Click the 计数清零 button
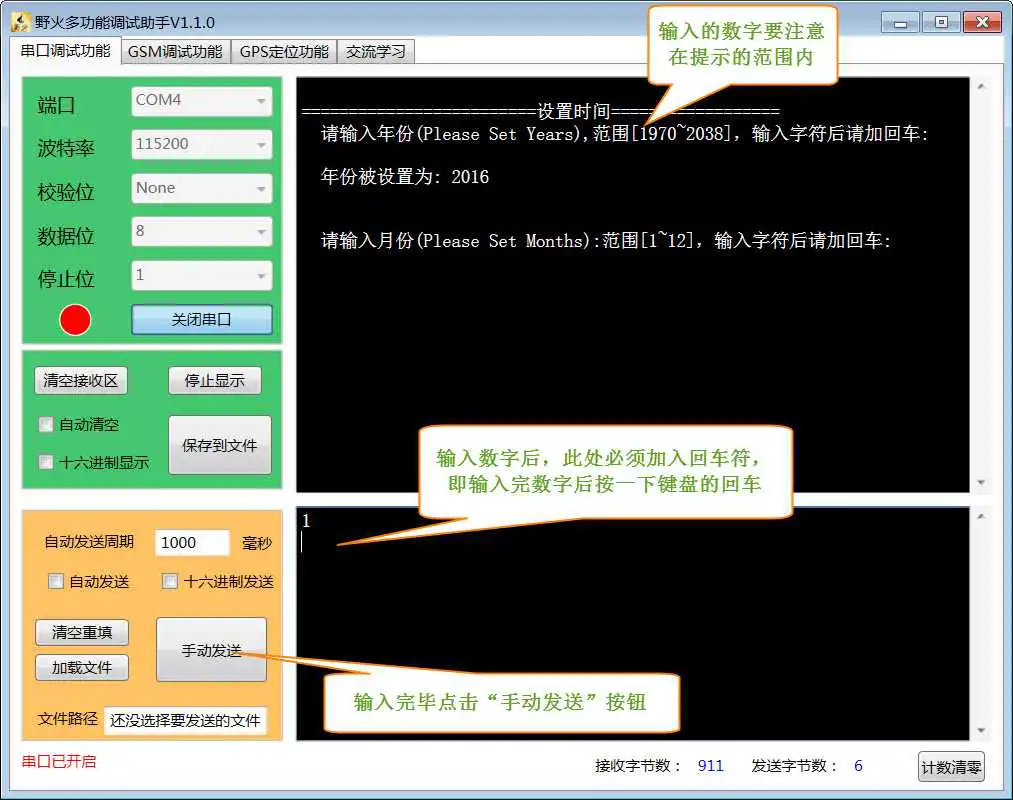The image size is (1013, 800). [951, 767]
